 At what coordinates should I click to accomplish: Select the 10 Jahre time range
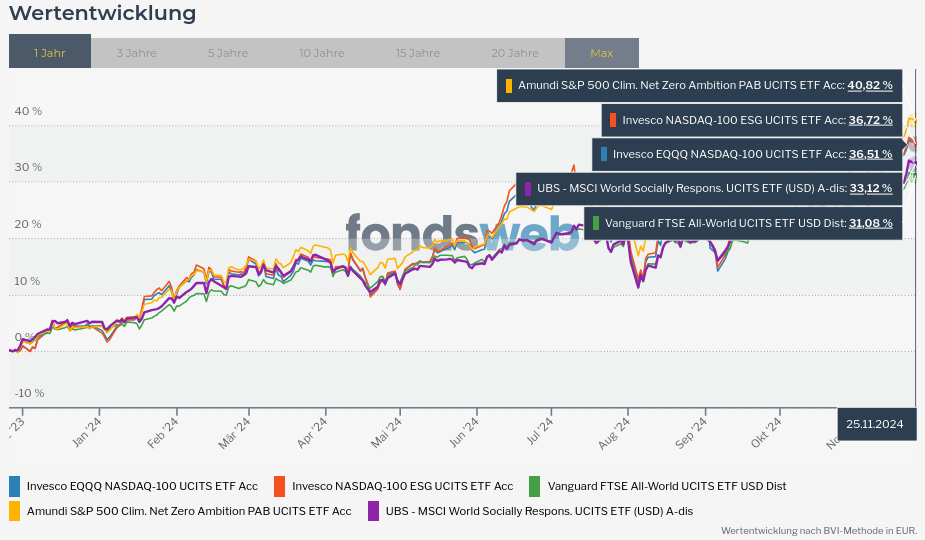click(x=321, y=53)
